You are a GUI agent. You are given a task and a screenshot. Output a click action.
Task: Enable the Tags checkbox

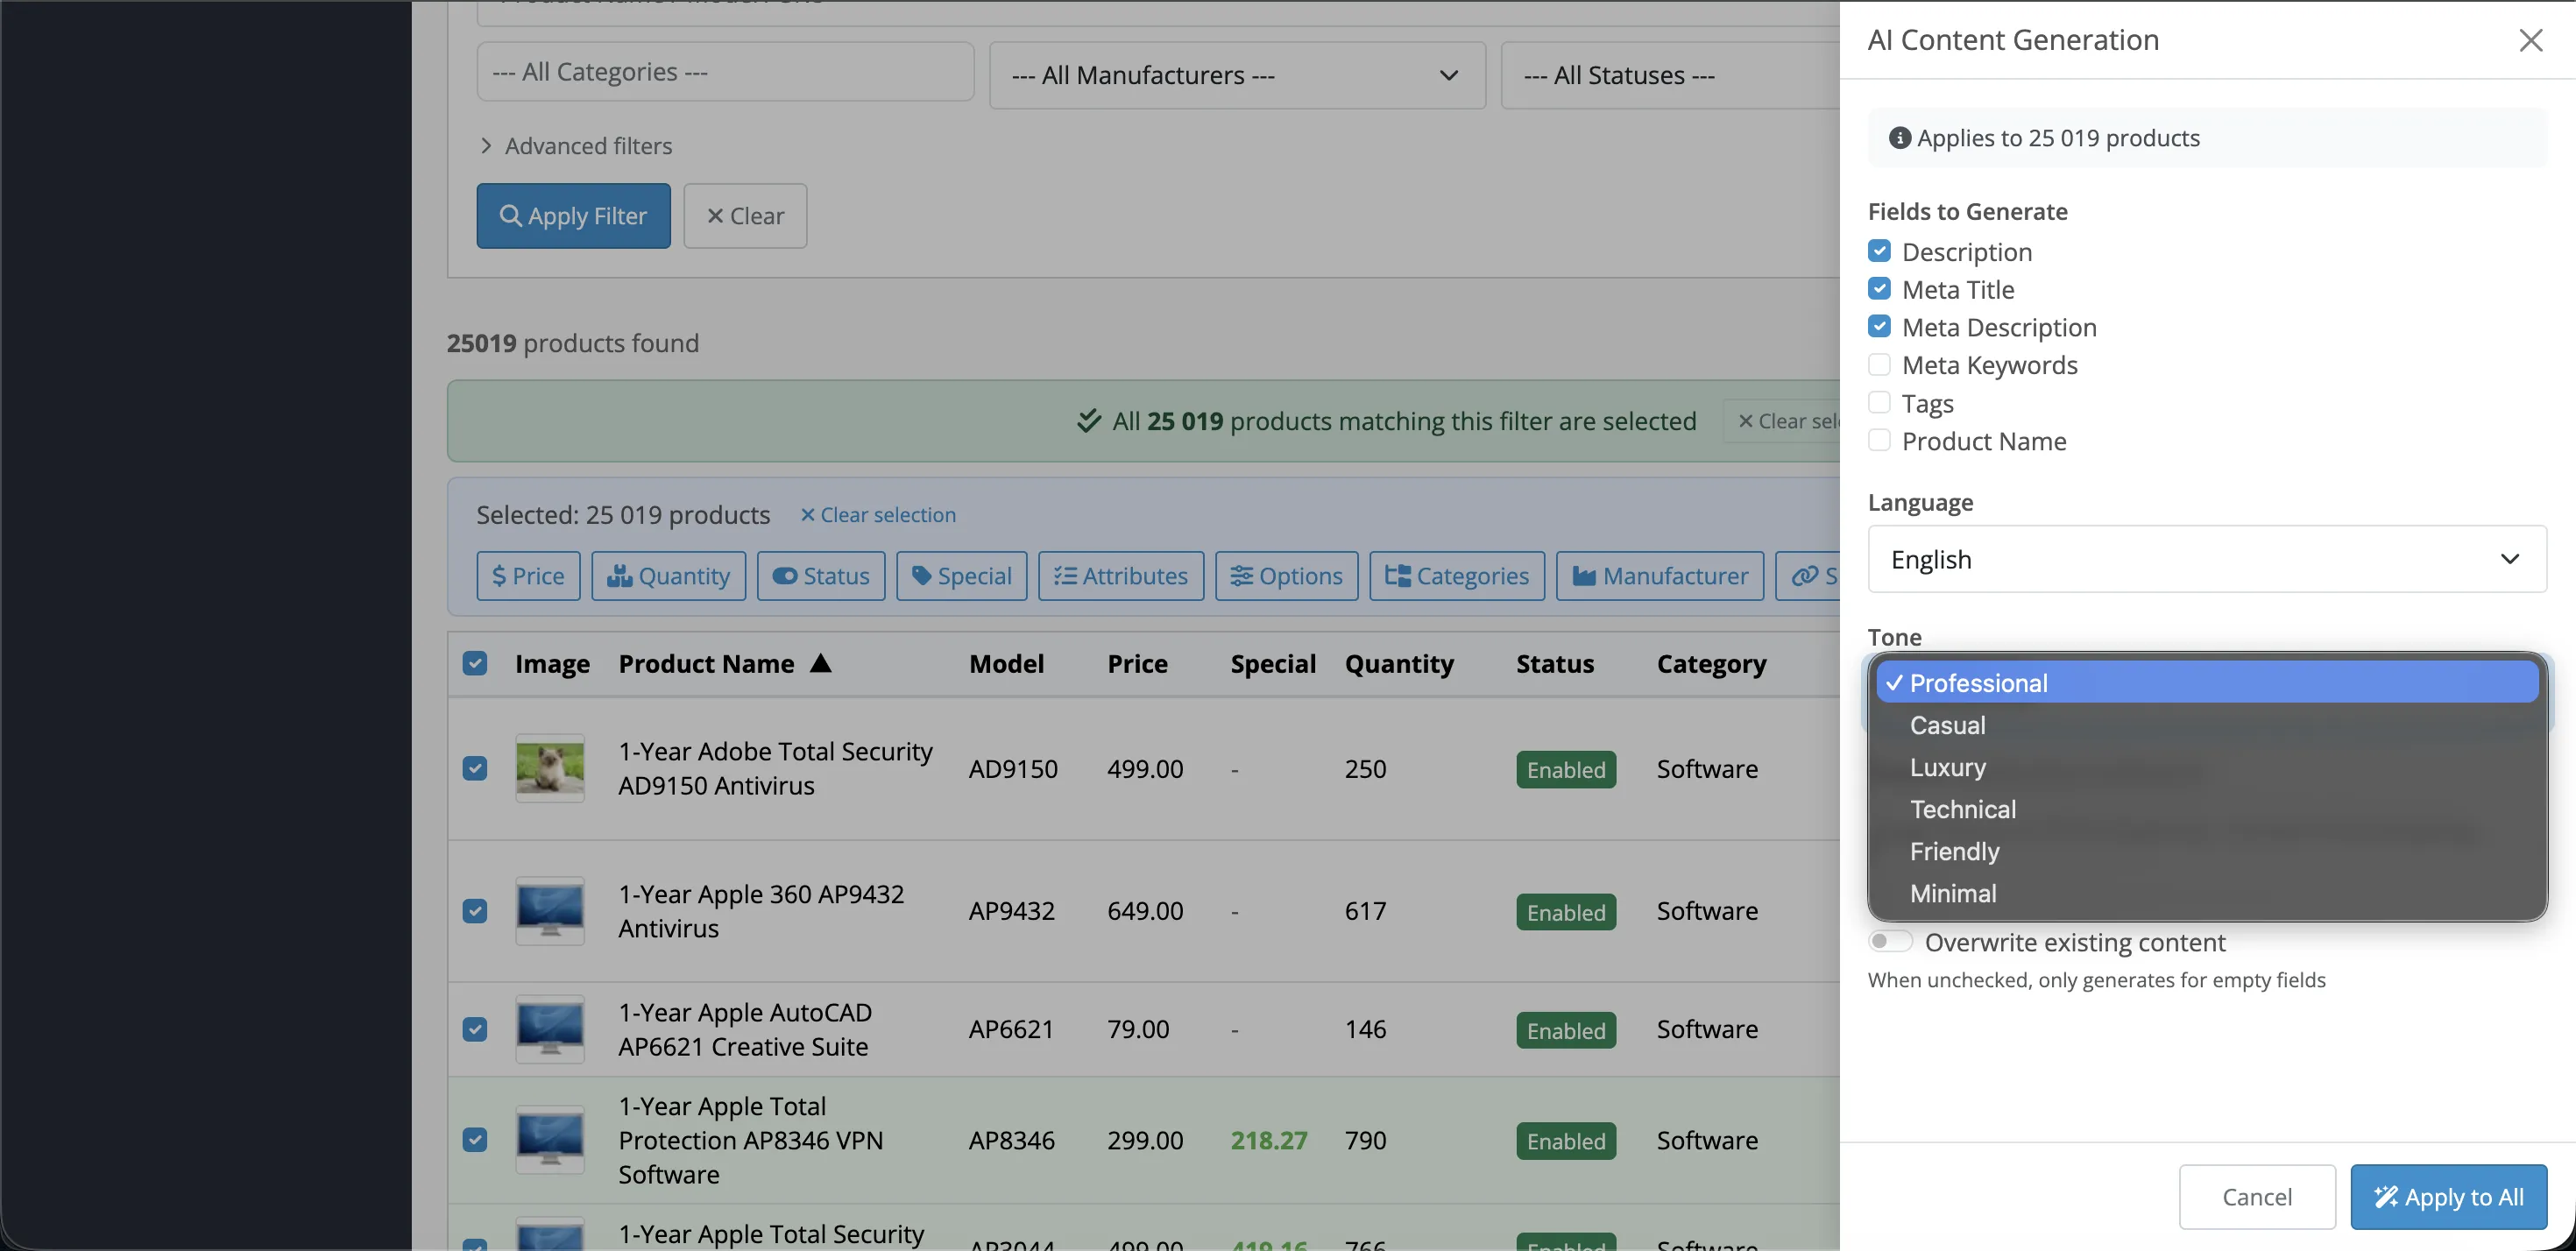[x=1879, y=403]
